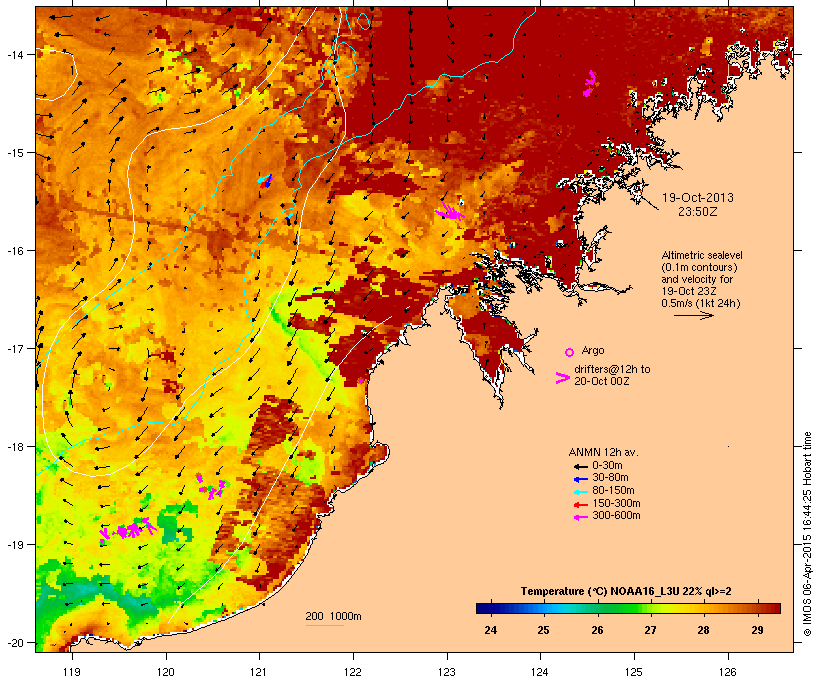Click the drifters@12h legend text

[x=612, y=375]
